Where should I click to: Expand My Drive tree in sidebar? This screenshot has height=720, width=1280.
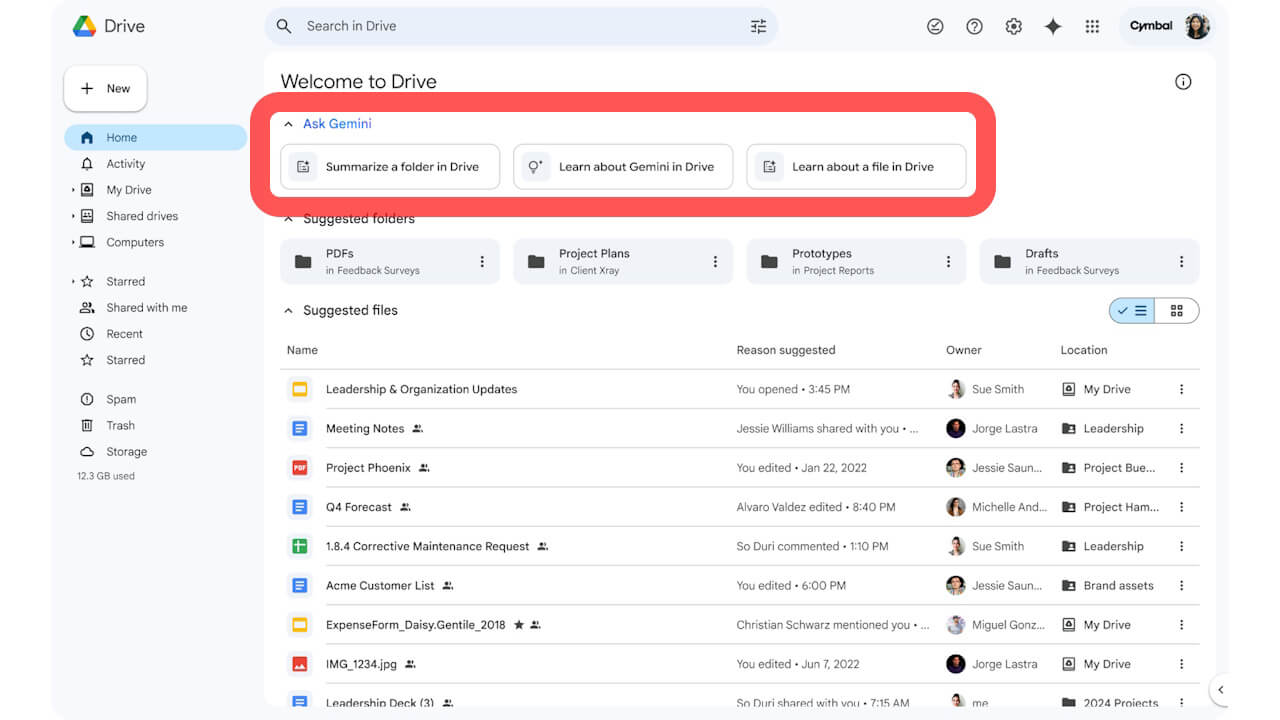73,190
